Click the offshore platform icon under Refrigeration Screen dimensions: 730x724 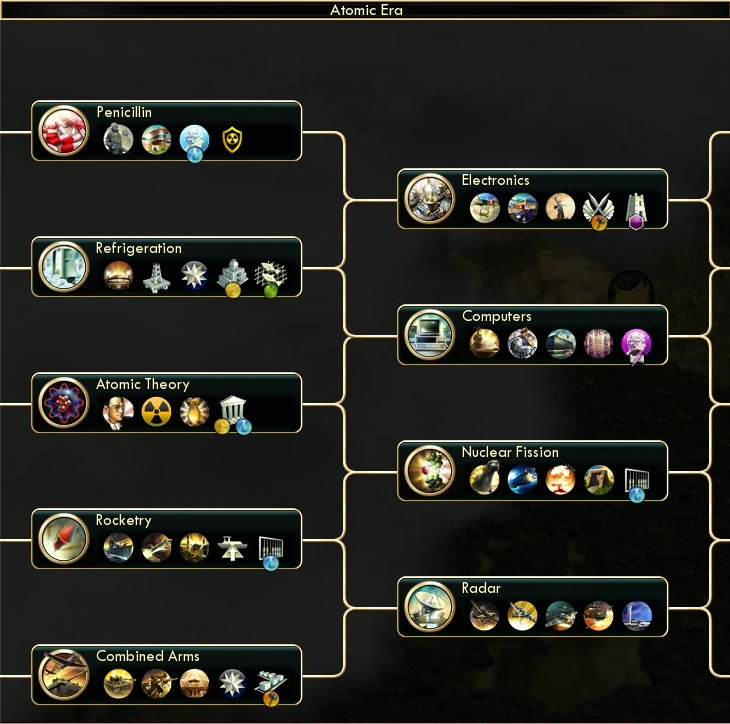click(156, 277)
